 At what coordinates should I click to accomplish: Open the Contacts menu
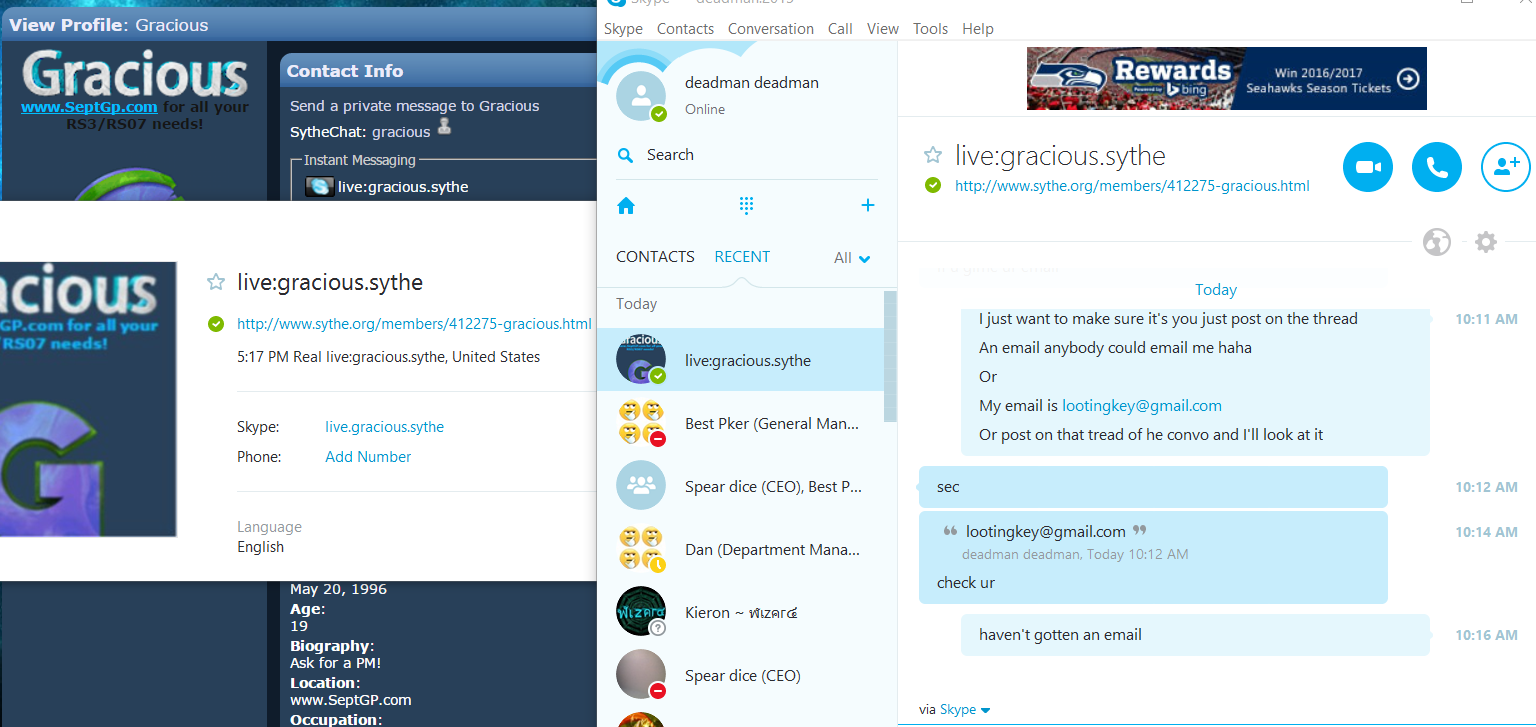click(x=685, y=29)
